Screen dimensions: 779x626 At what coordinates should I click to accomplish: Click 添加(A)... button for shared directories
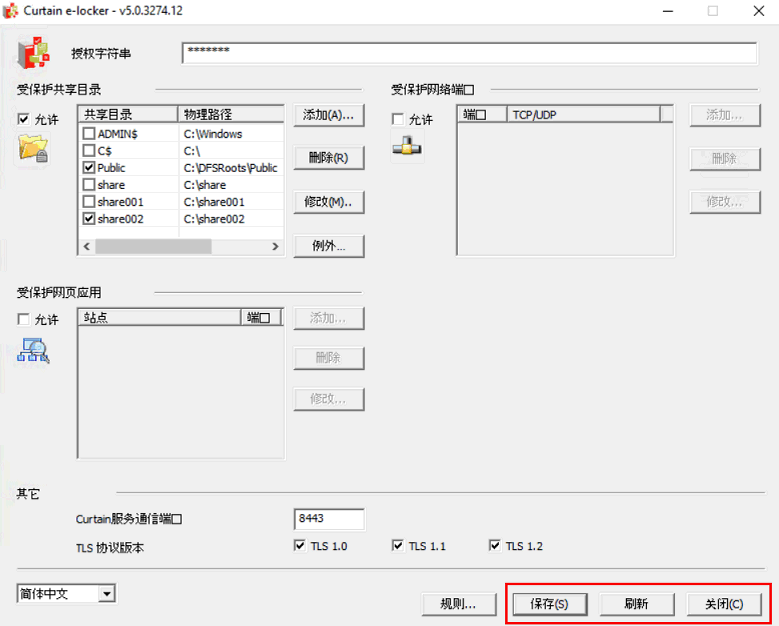328,115
